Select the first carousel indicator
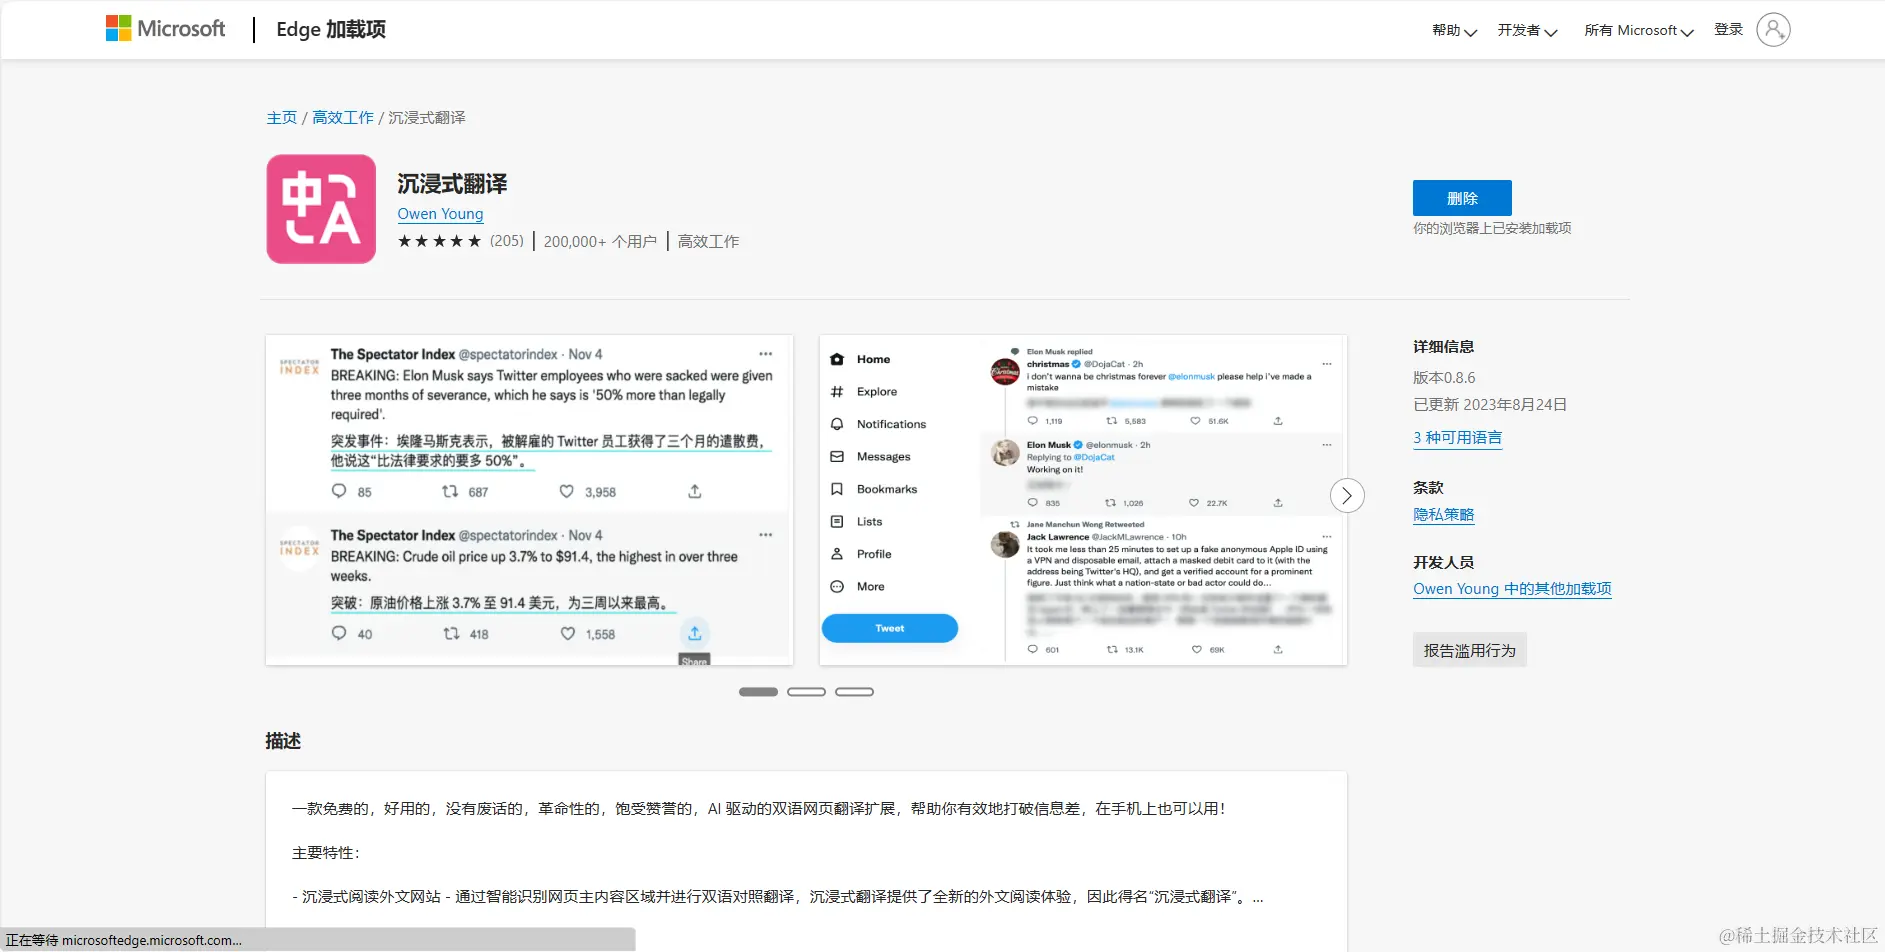The width and height of the screenshot is (1885, 952). click(758, 692)
